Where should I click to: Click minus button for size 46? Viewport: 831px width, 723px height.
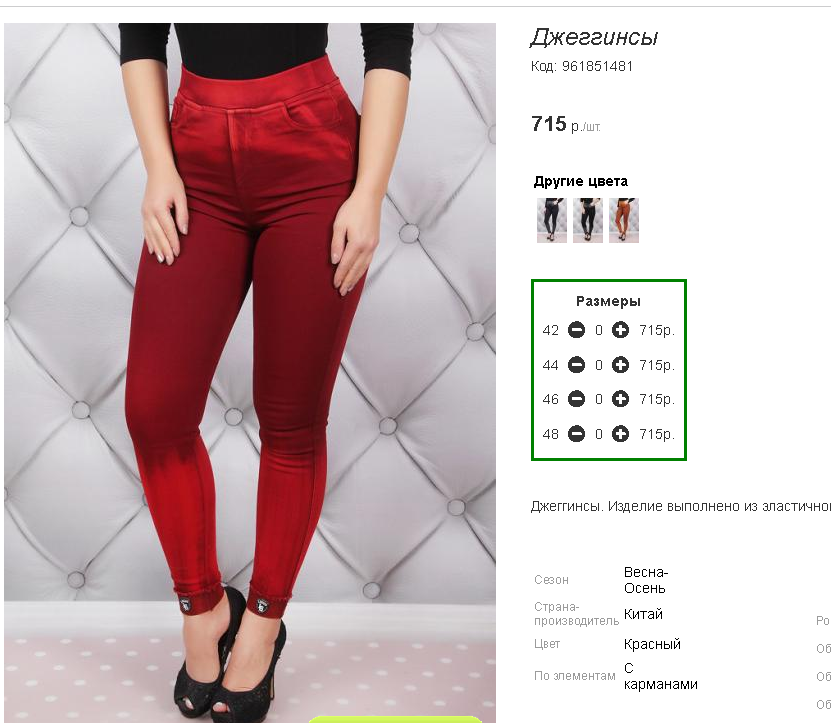click(x=576, y=399)
